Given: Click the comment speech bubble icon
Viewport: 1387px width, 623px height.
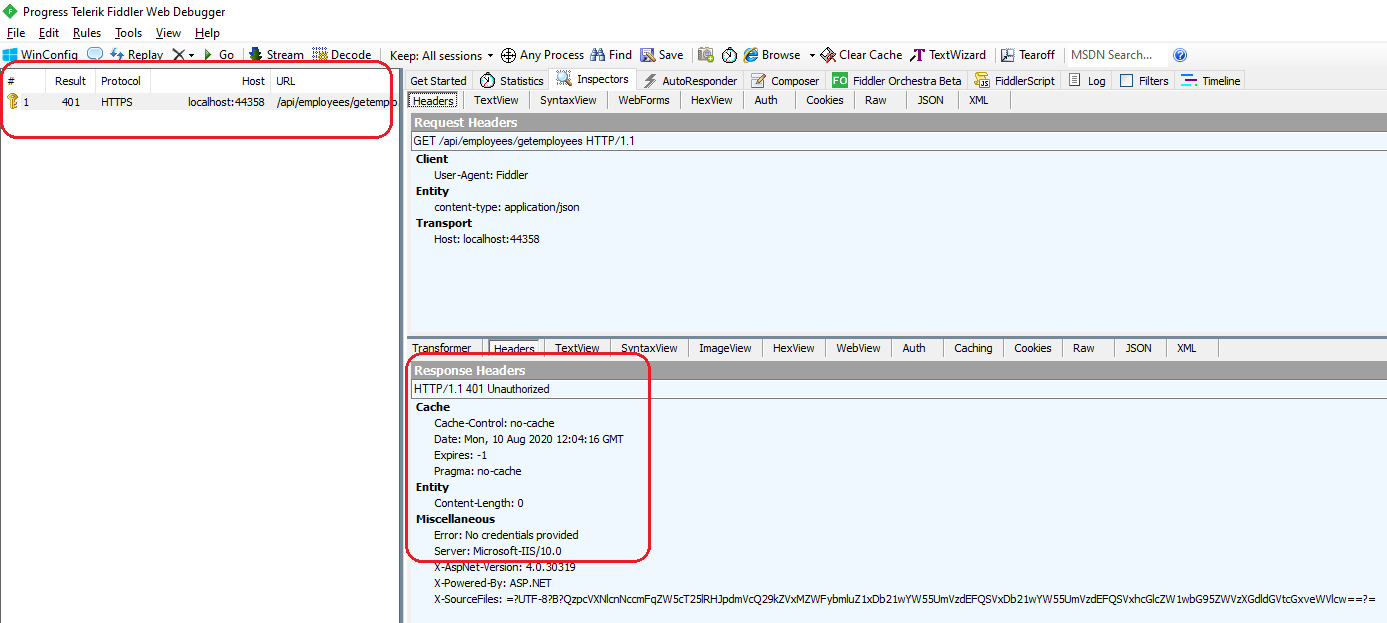Looking at the screenshot, I should pos(95,54).
